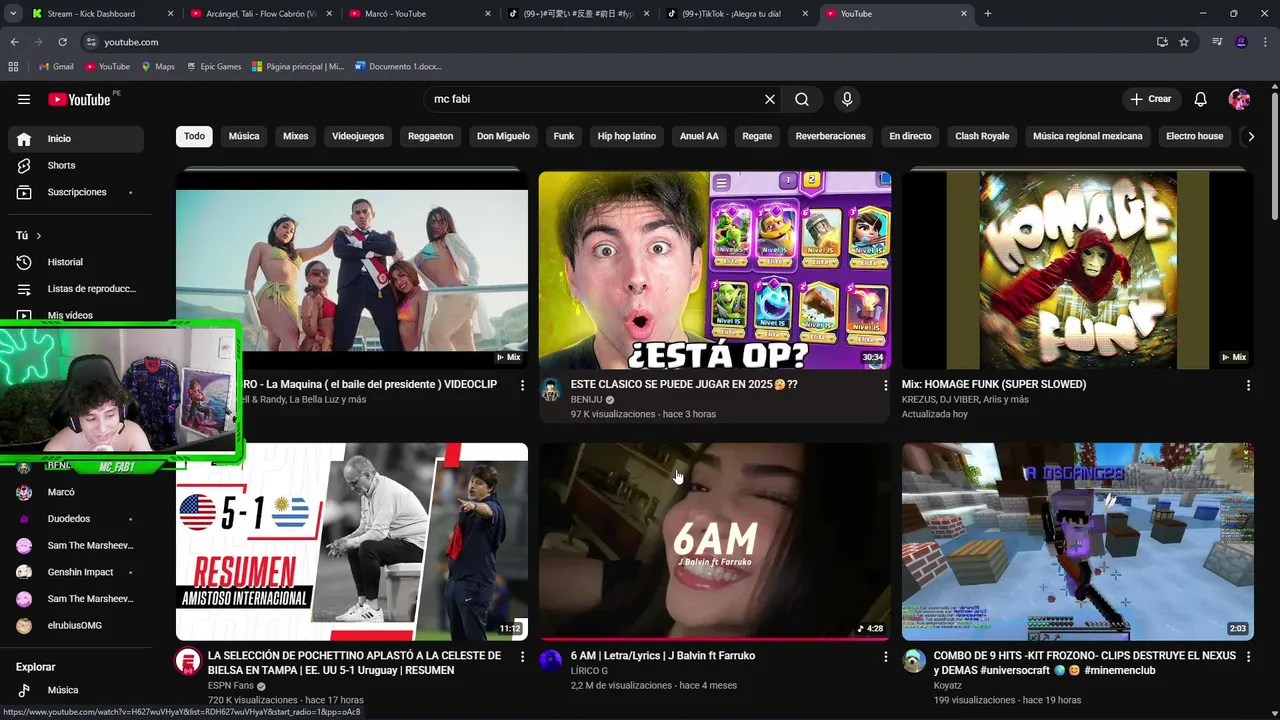This screenshot has height=720, width=1280.
Task: Open options menu for HOMAGE FUNK mix
Action: pos(1248,385)
